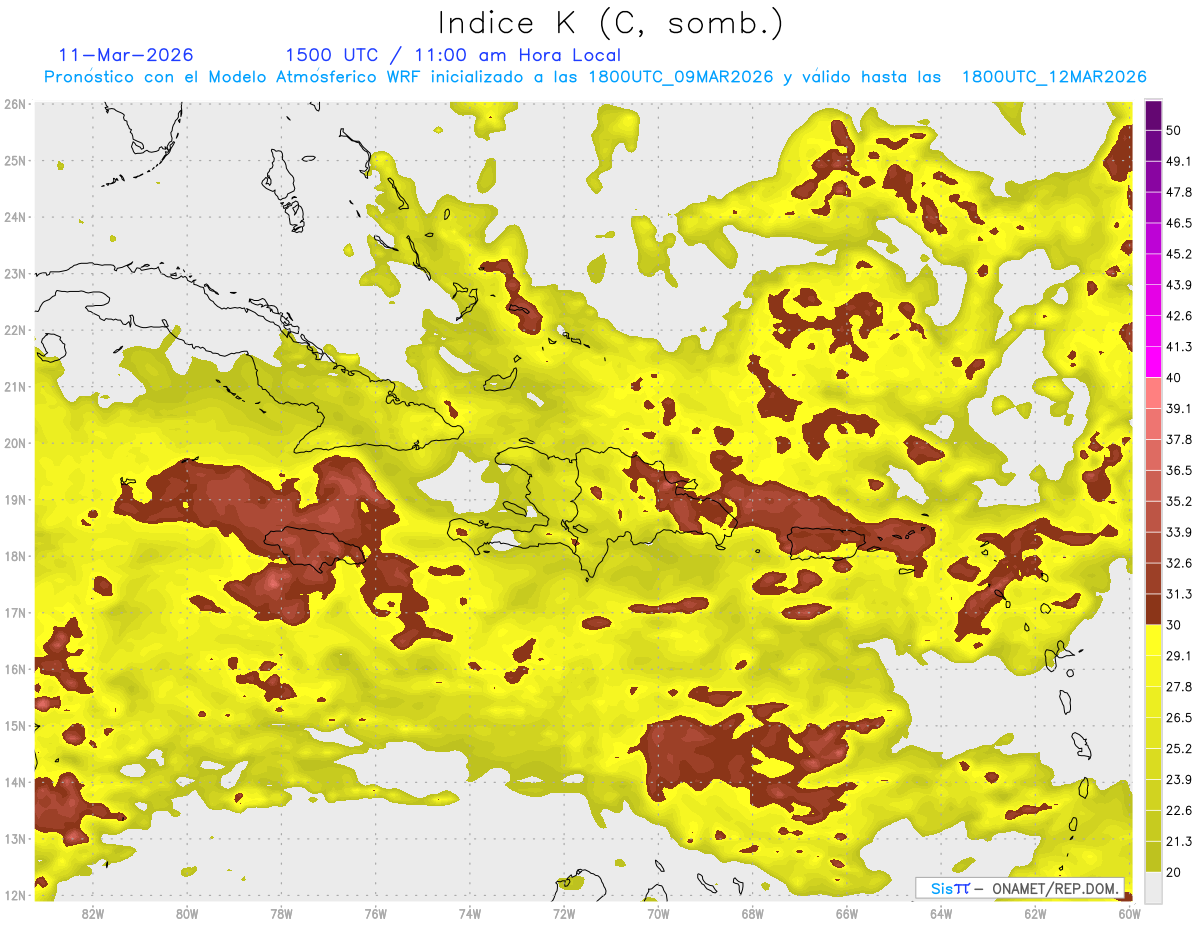
Task: Click the 22N latitude label
Action: pyautogui.click(x=16, y=330)
